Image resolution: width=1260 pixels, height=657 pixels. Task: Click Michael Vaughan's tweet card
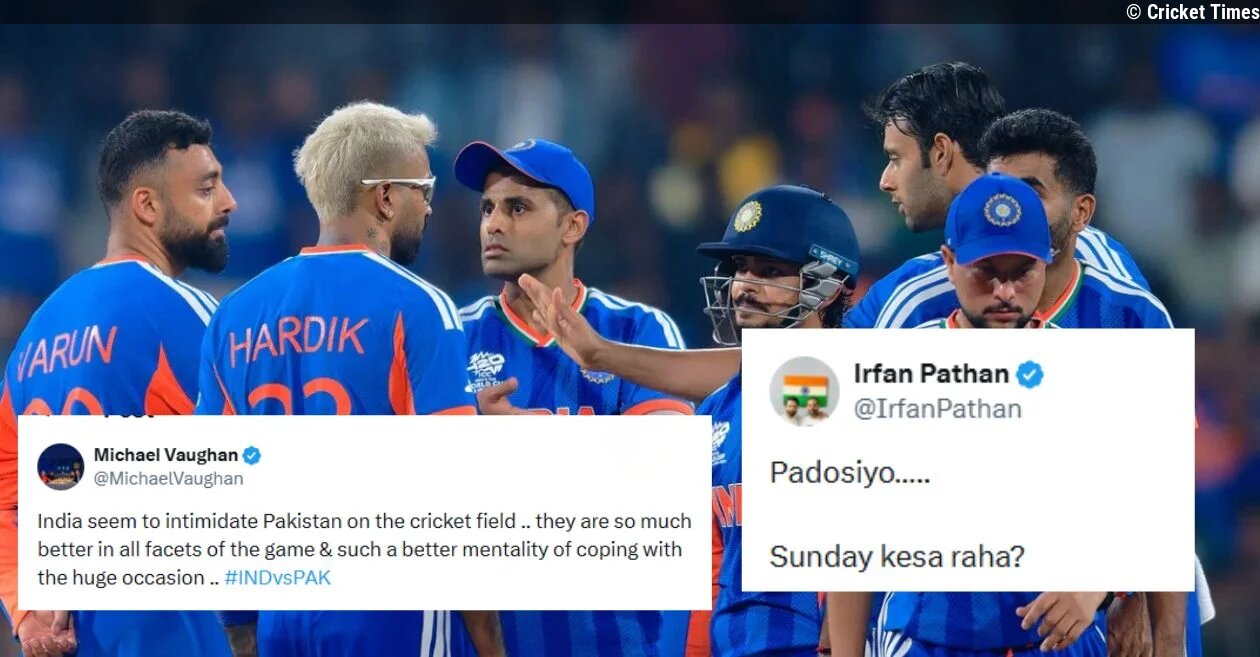pos(365,513)
